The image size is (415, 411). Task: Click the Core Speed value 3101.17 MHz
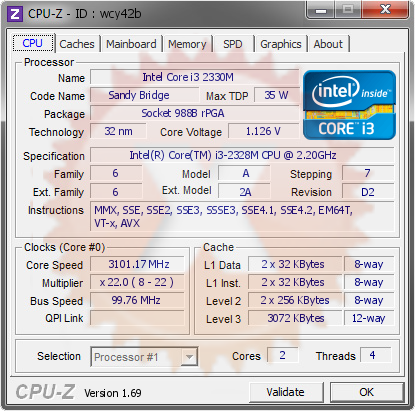pos(137,264)
